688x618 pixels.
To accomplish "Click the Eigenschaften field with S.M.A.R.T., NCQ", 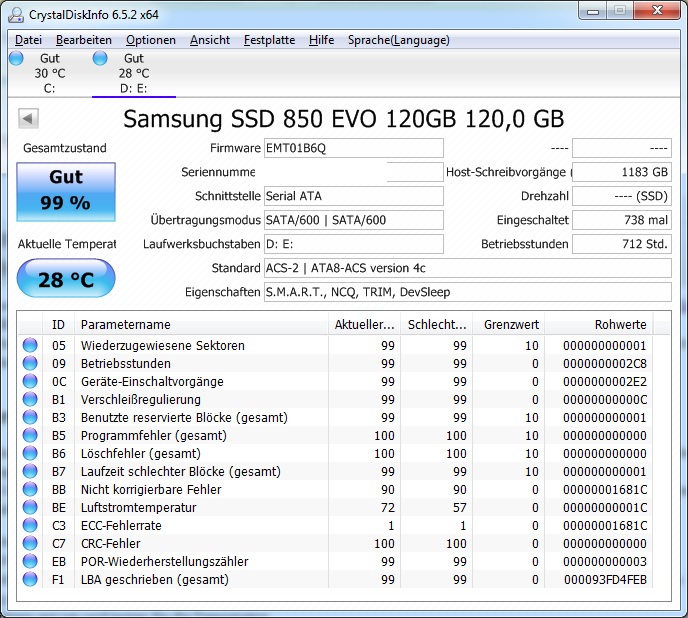I will click(468, 292).
